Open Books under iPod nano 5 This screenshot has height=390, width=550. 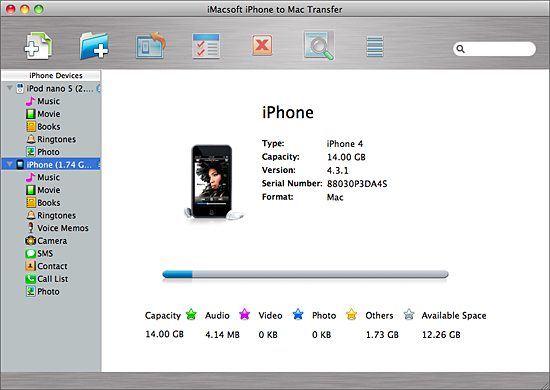coord(43,127)
